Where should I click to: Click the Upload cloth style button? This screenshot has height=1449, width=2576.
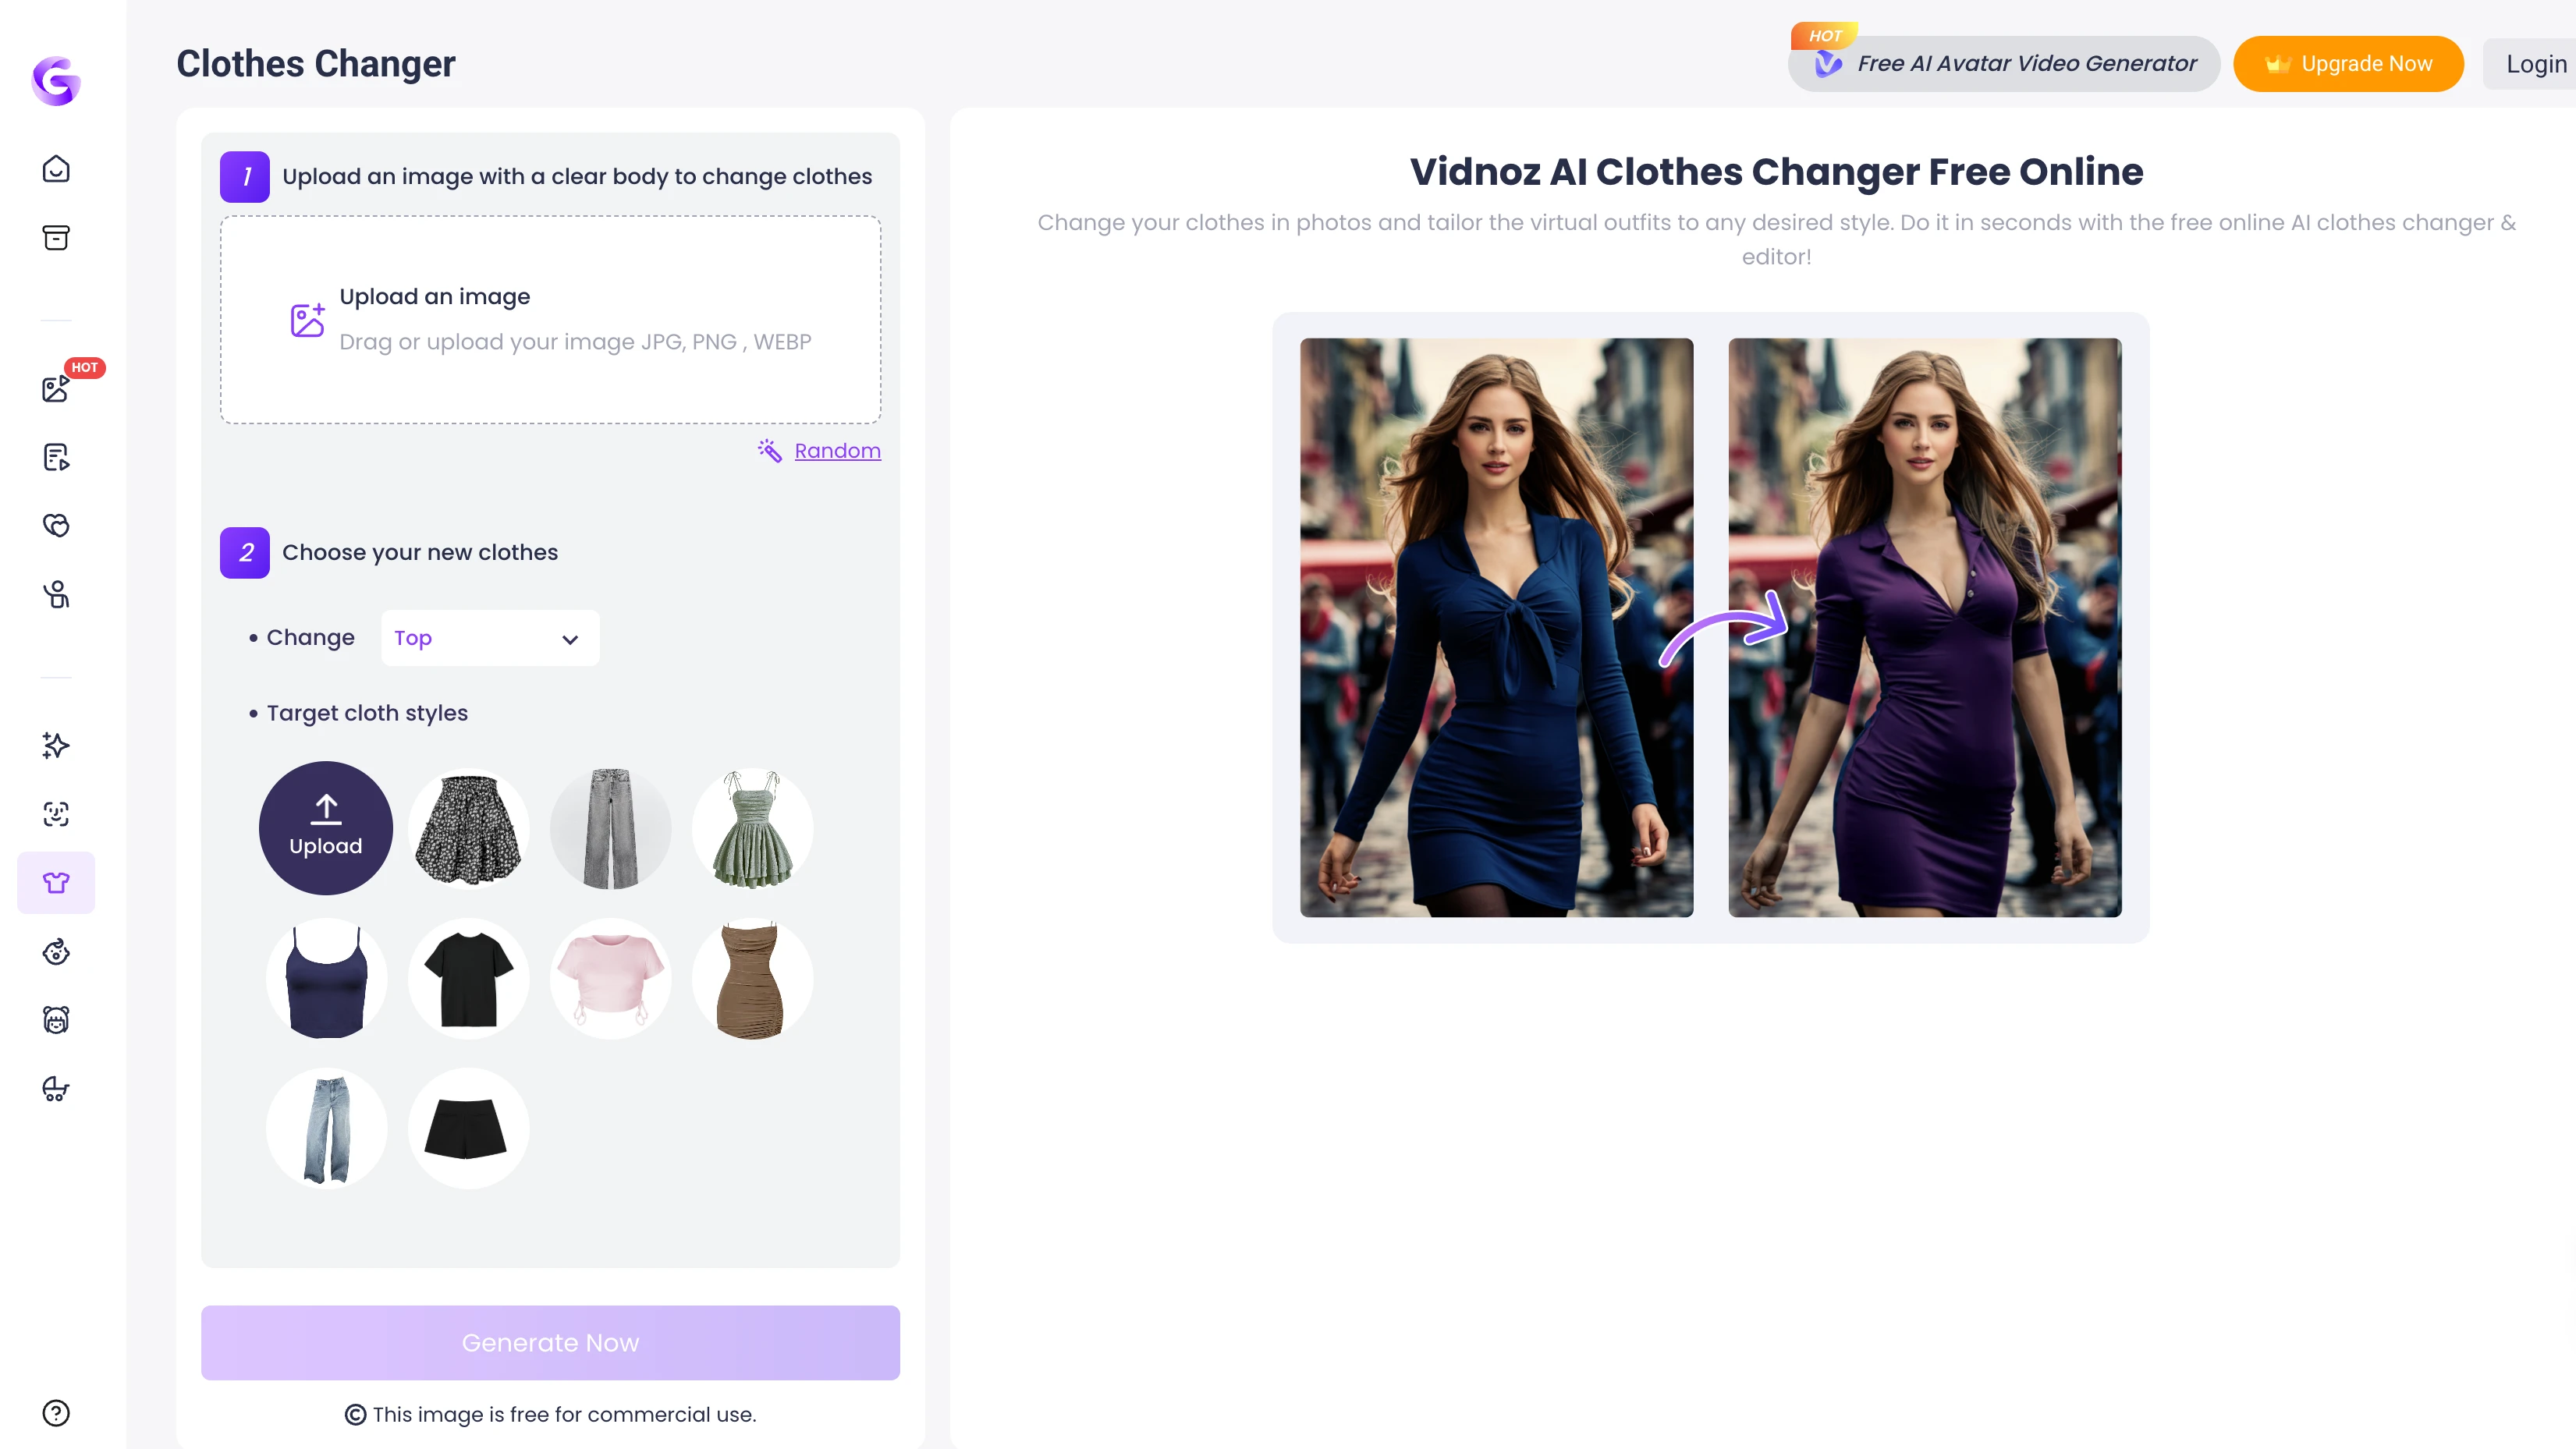326,828
